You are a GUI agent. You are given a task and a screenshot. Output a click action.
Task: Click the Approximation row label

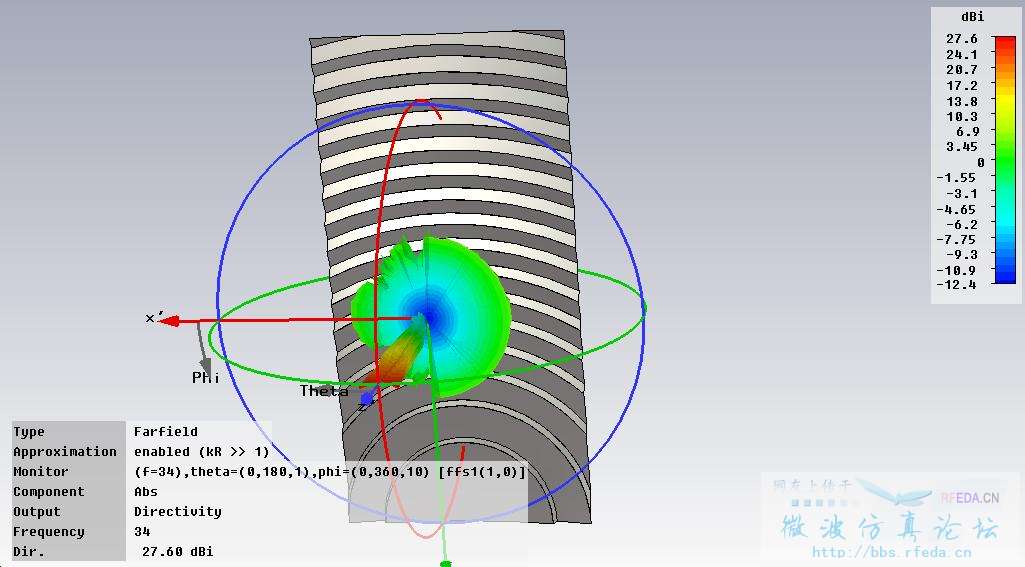65,451
